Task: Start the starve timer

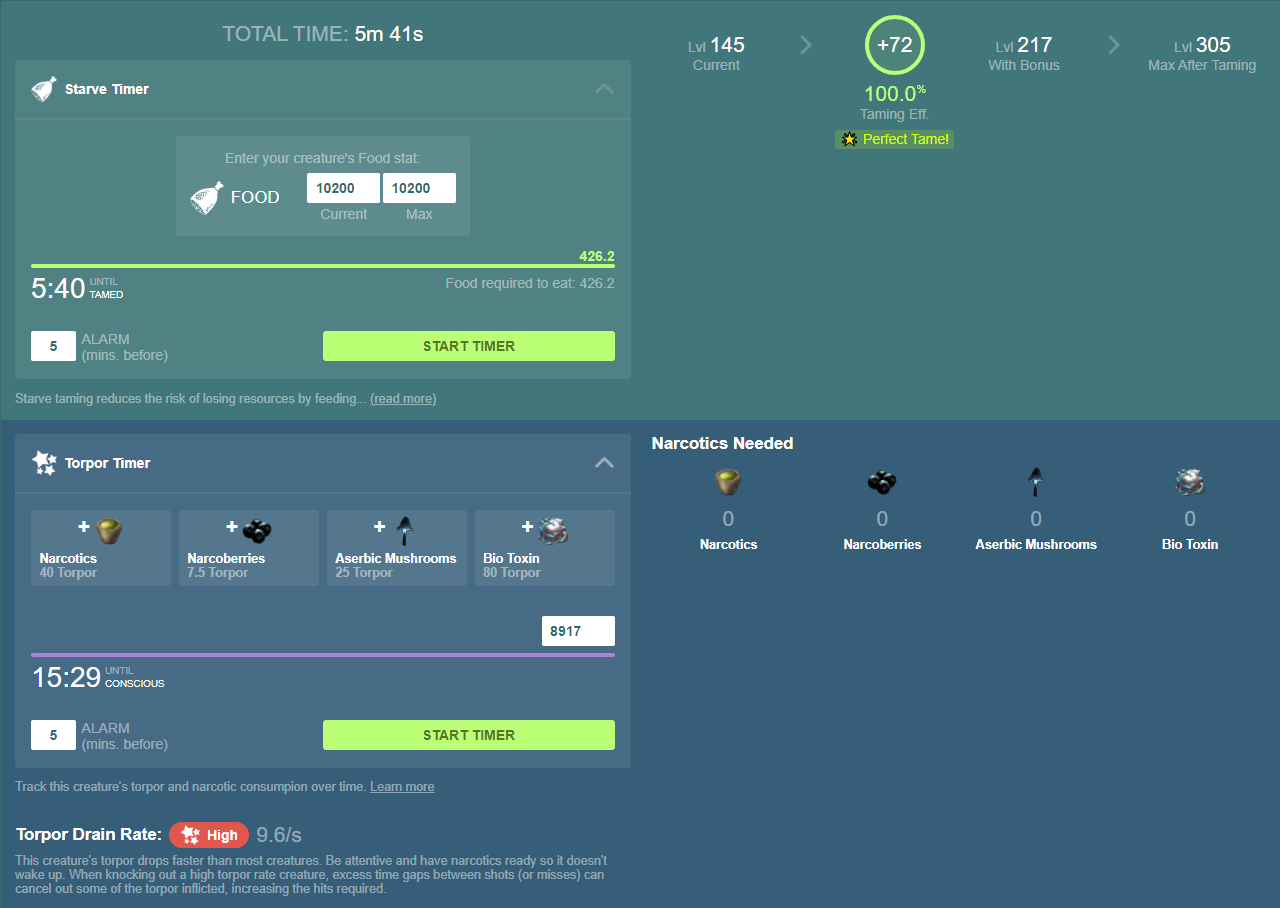Action: (x=468, y=346)
